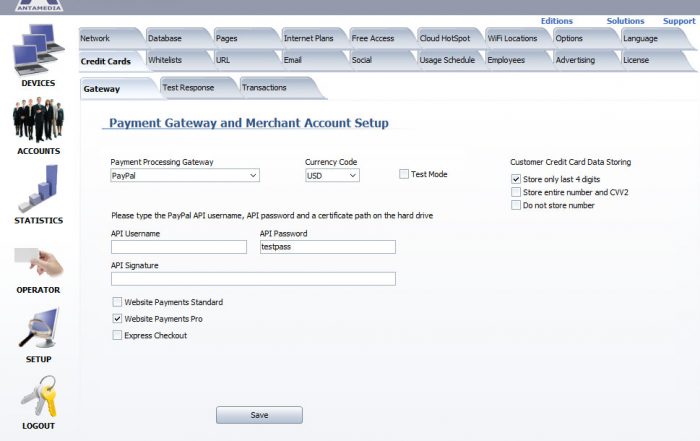Open the Support link
Image resolution: width=700 pixels, height=441 pixels.
(x=679, y=21)
